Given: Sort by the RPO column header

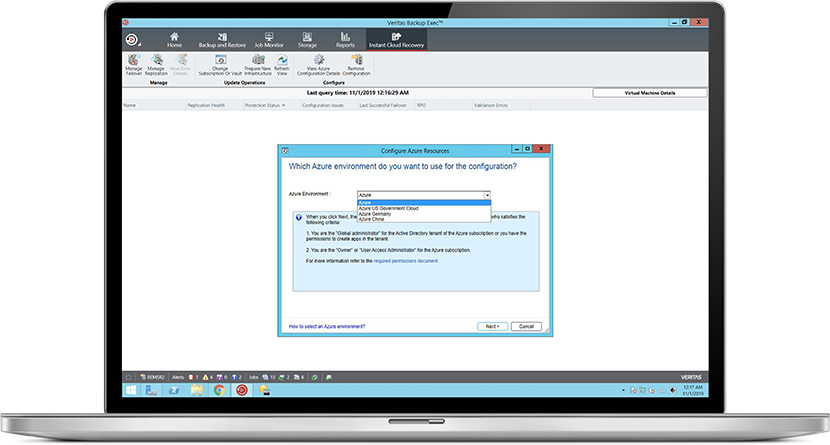Looking at the screenshot, I should point(443,105).
